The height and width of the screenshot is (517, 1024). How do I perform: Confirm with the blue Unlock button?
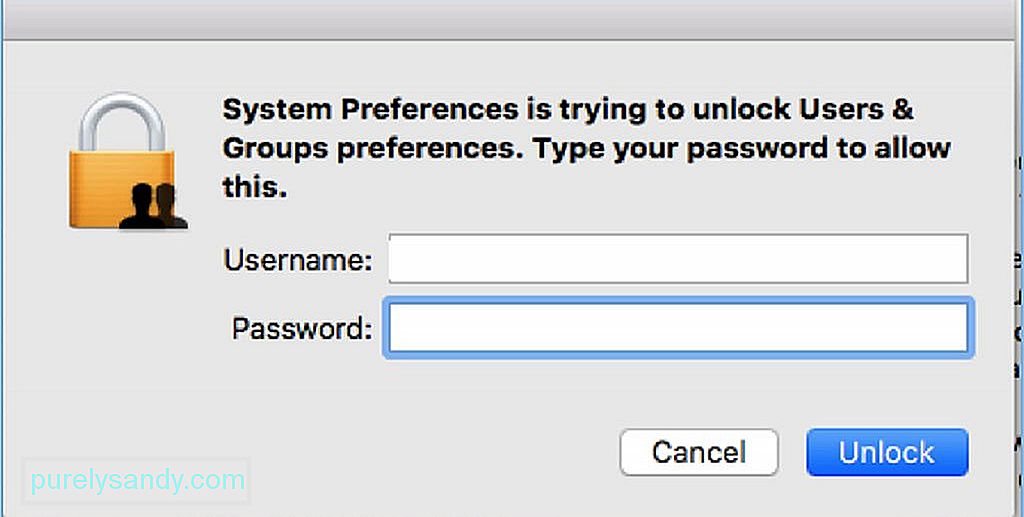[x=887, y=452]
